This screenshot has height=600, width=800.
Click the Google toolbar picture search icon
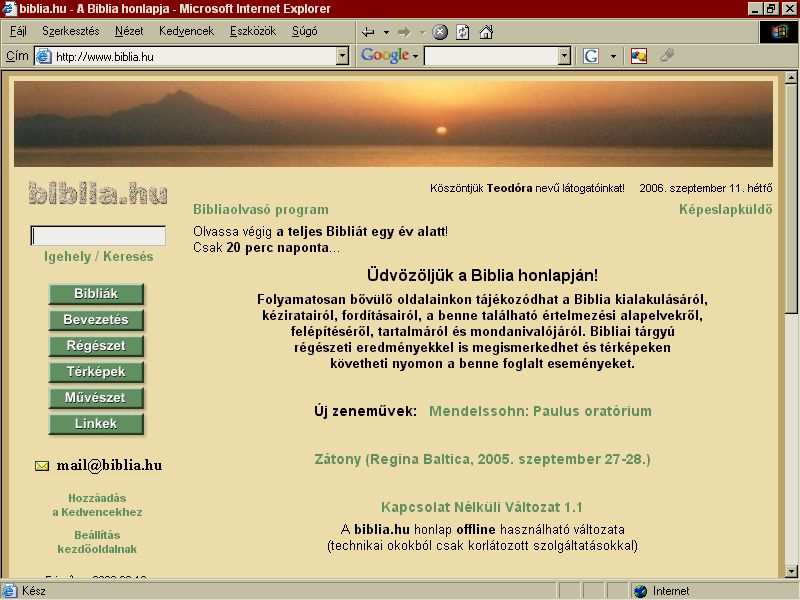(639, 56)
